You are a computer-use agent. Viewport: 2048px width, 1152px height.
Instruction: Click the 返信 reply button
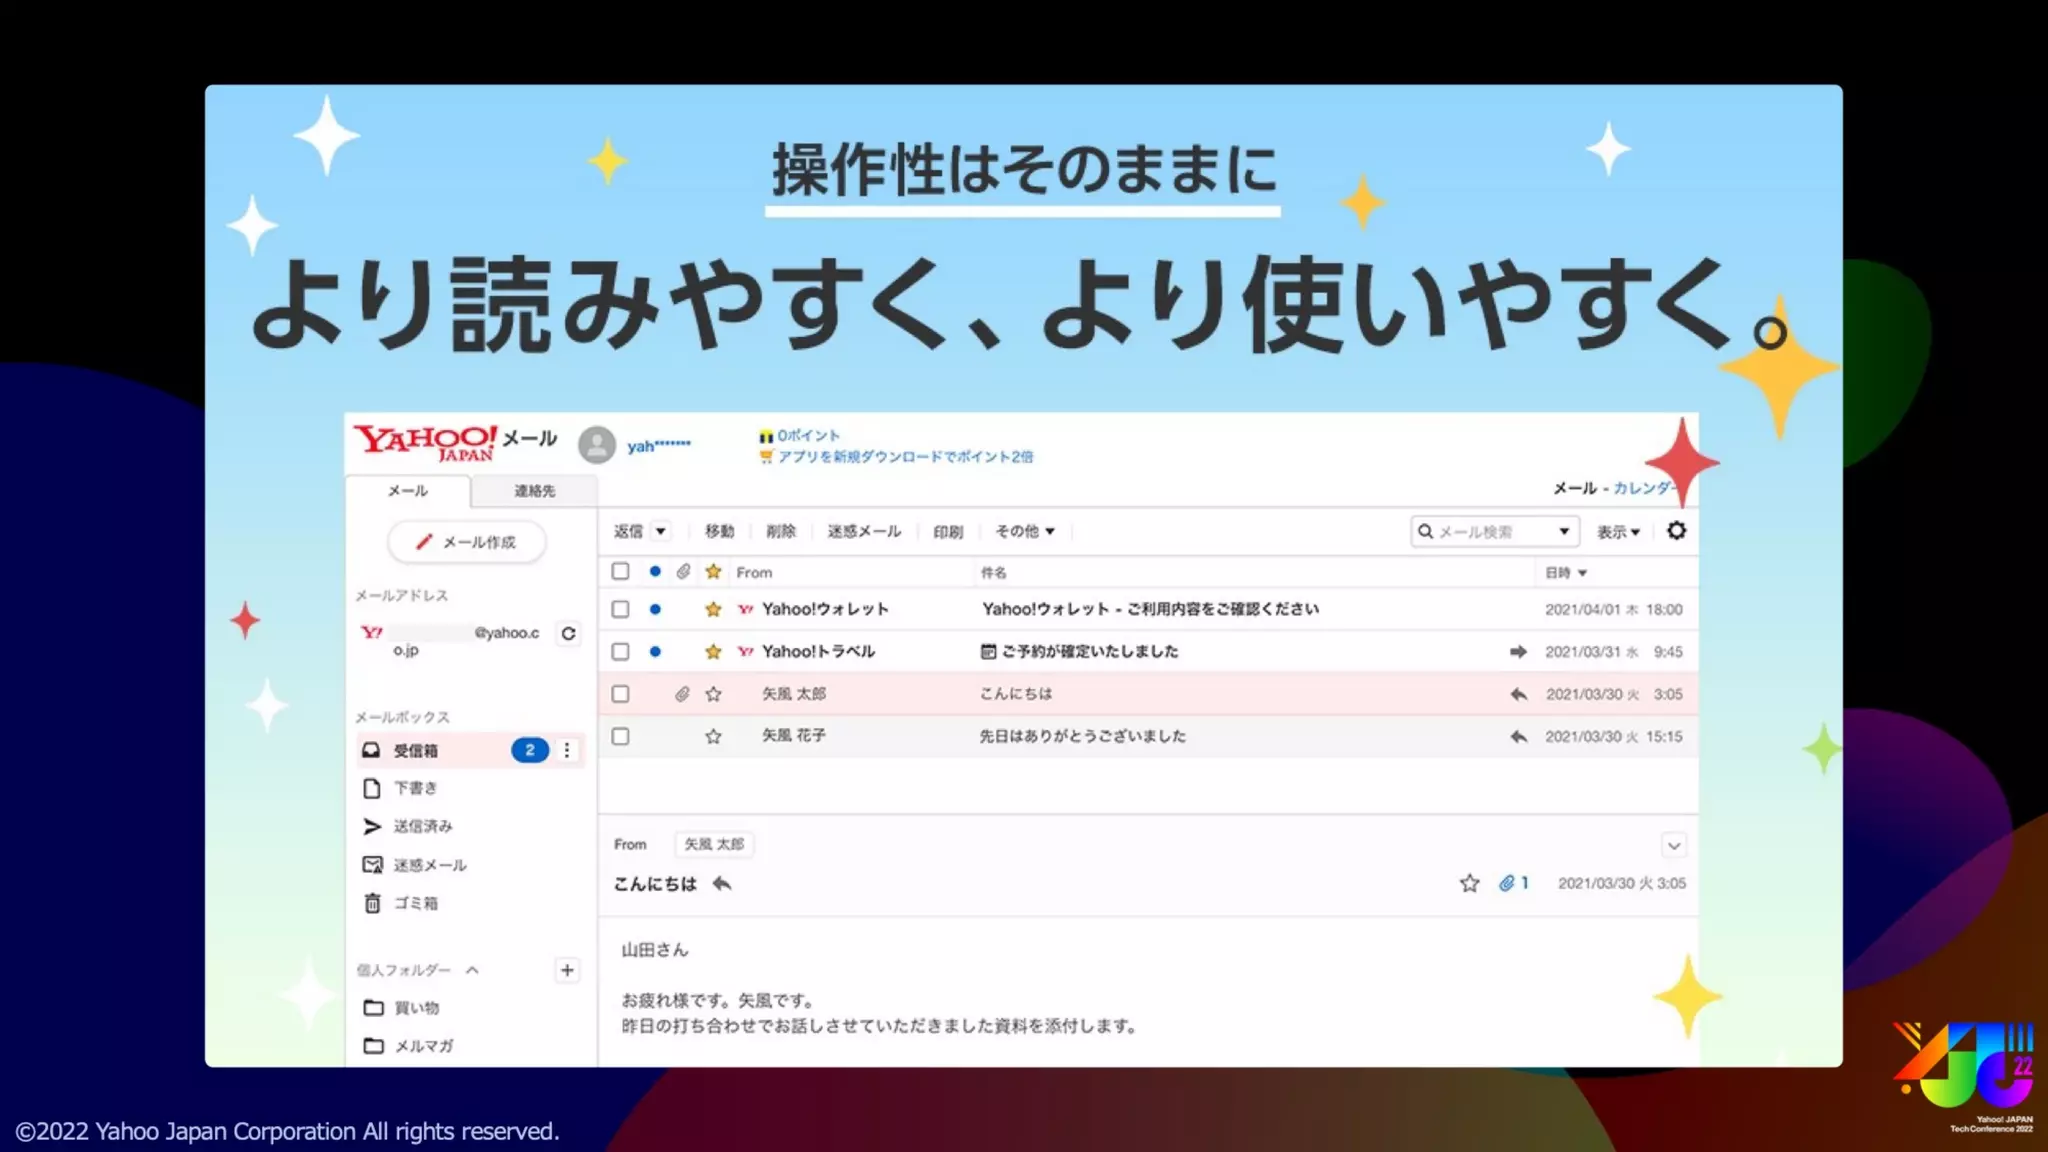pos(629,531)
